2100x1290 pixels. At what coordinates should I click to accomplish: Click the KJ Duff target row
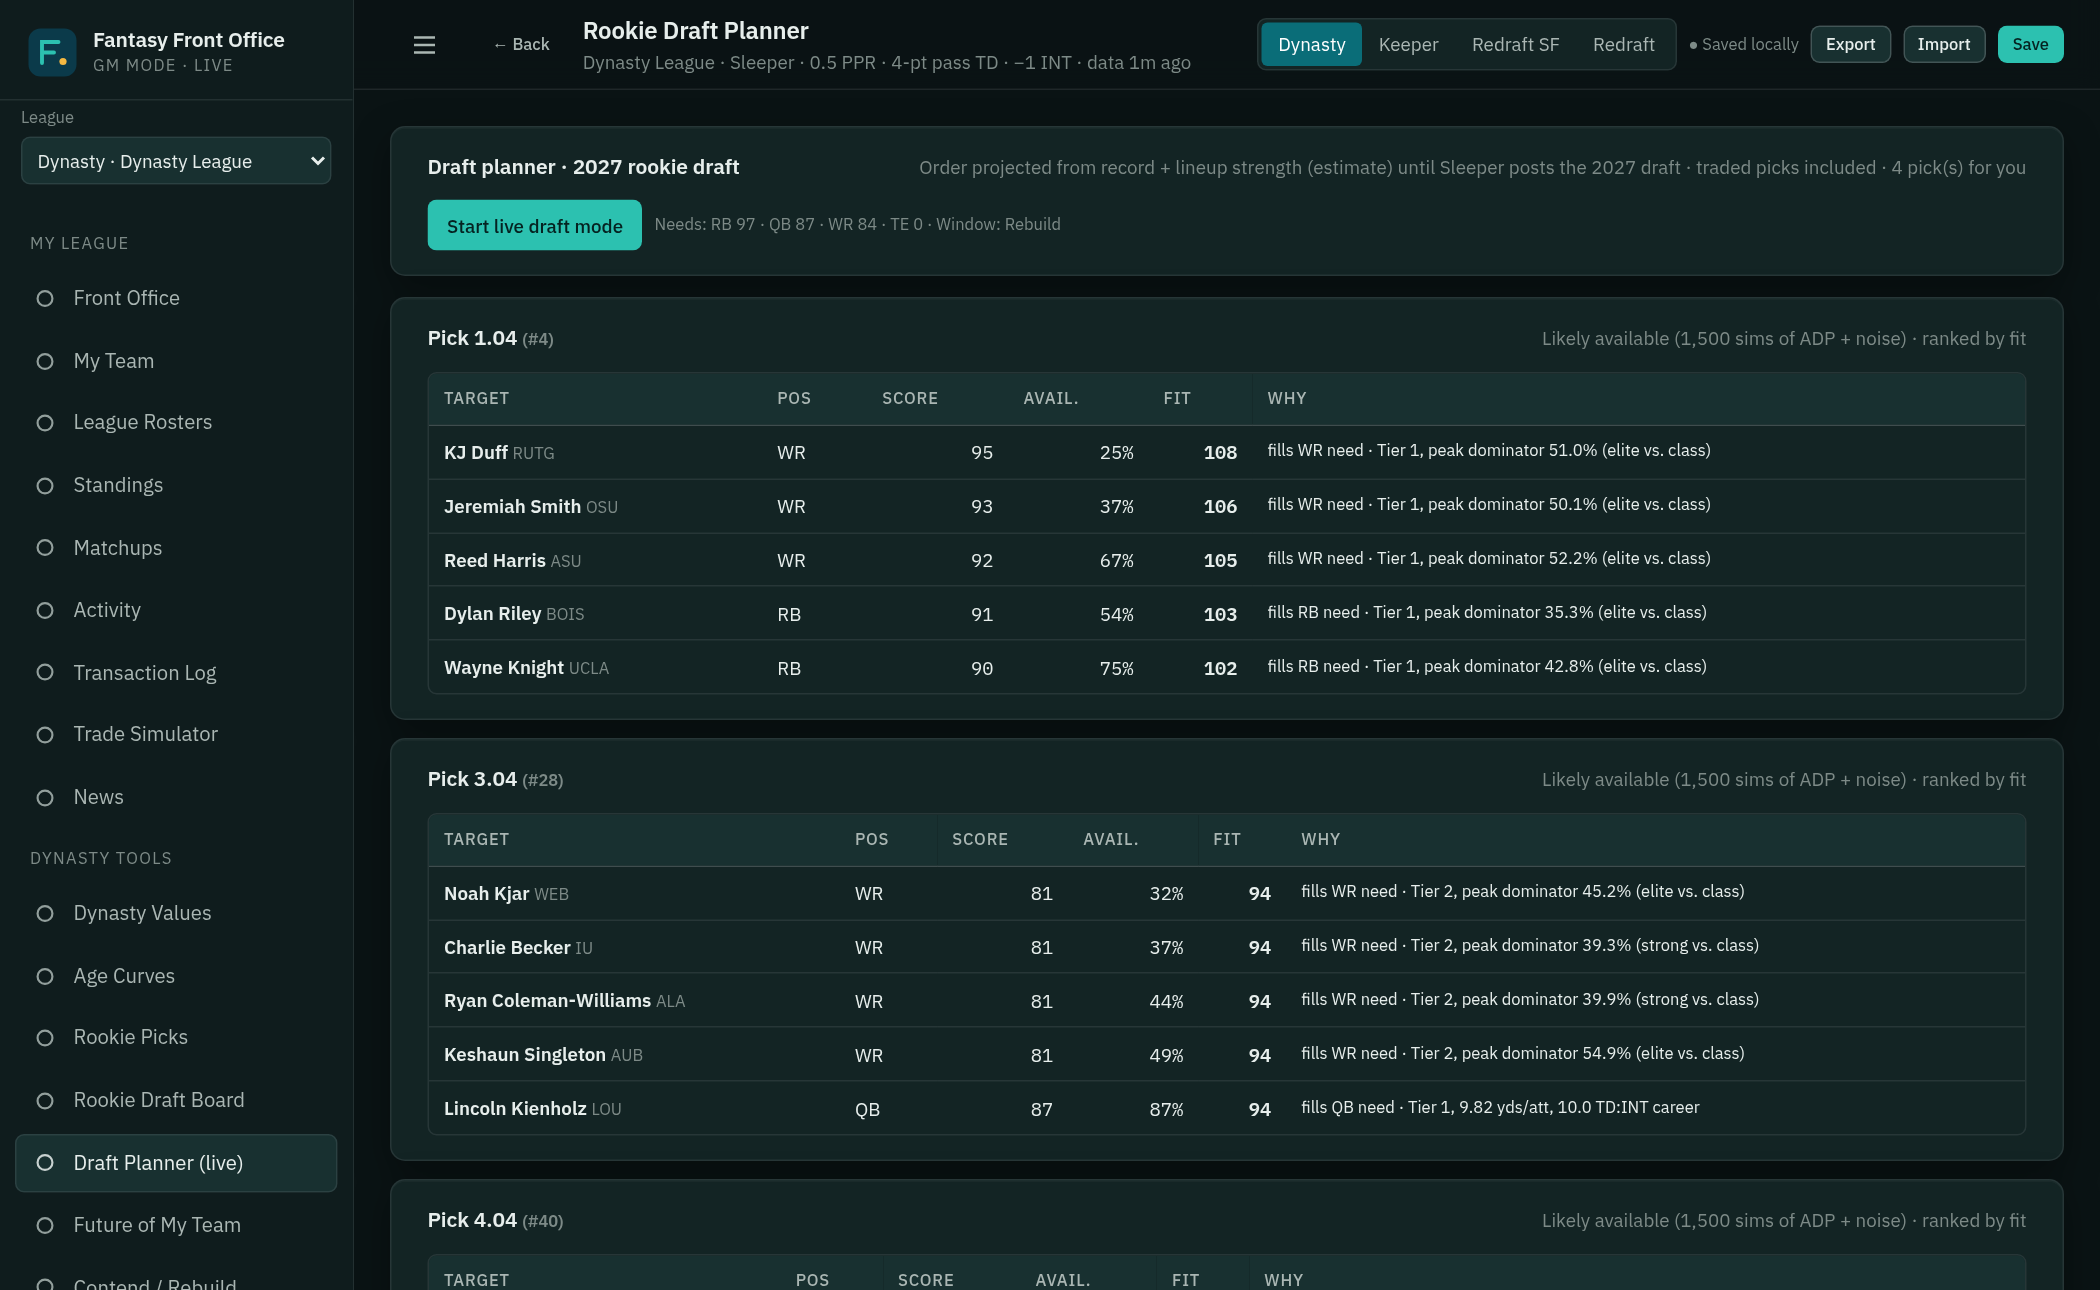pos(1227,453)
